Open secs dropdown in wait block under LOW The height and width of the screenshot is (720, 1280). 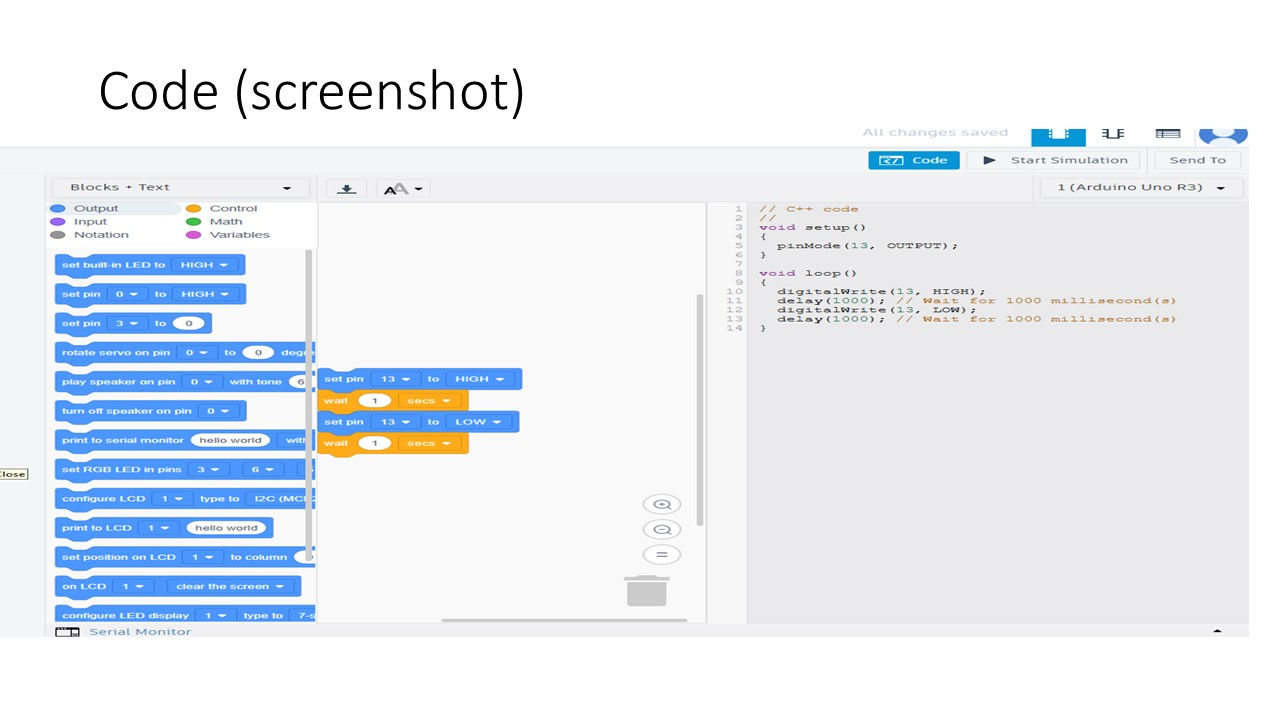pos(430,443)
